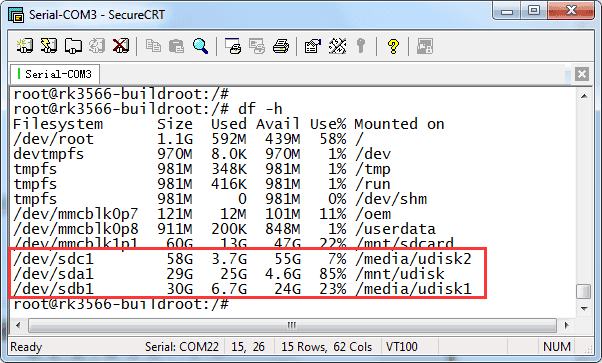
Task: Click '/dev/root' in the terminal output
Action: click(54, 139)
